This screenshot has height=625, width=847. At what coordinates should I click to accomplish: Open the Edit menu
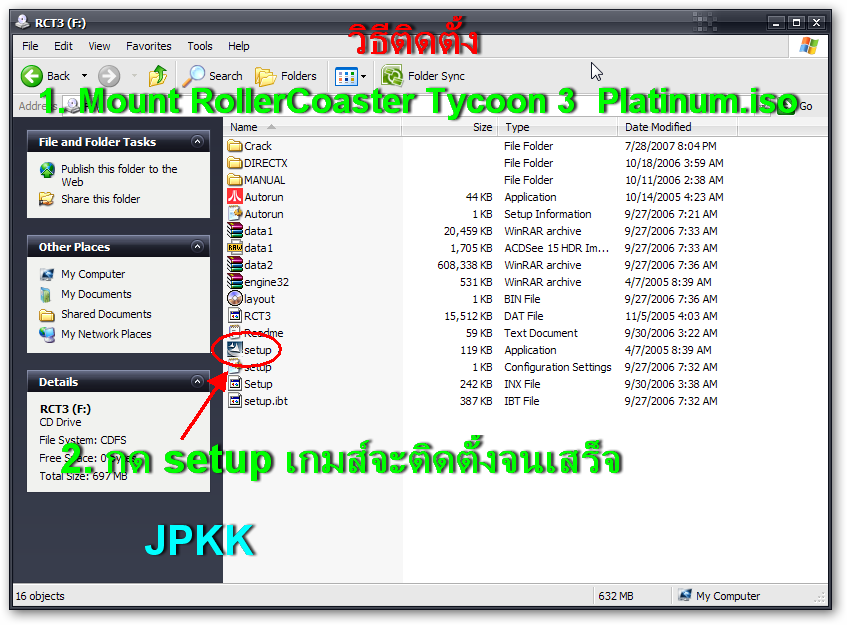(63, 46)
